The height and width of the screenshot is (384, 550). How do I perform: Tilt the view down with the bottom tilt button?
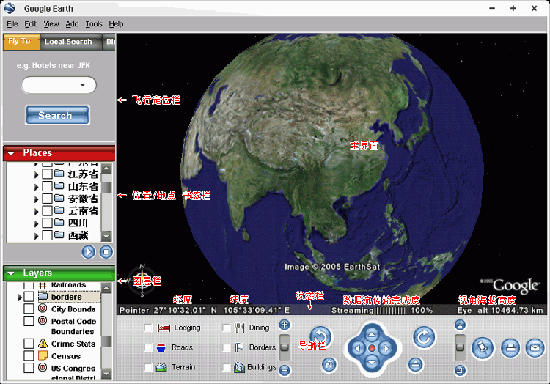(460, 370)
